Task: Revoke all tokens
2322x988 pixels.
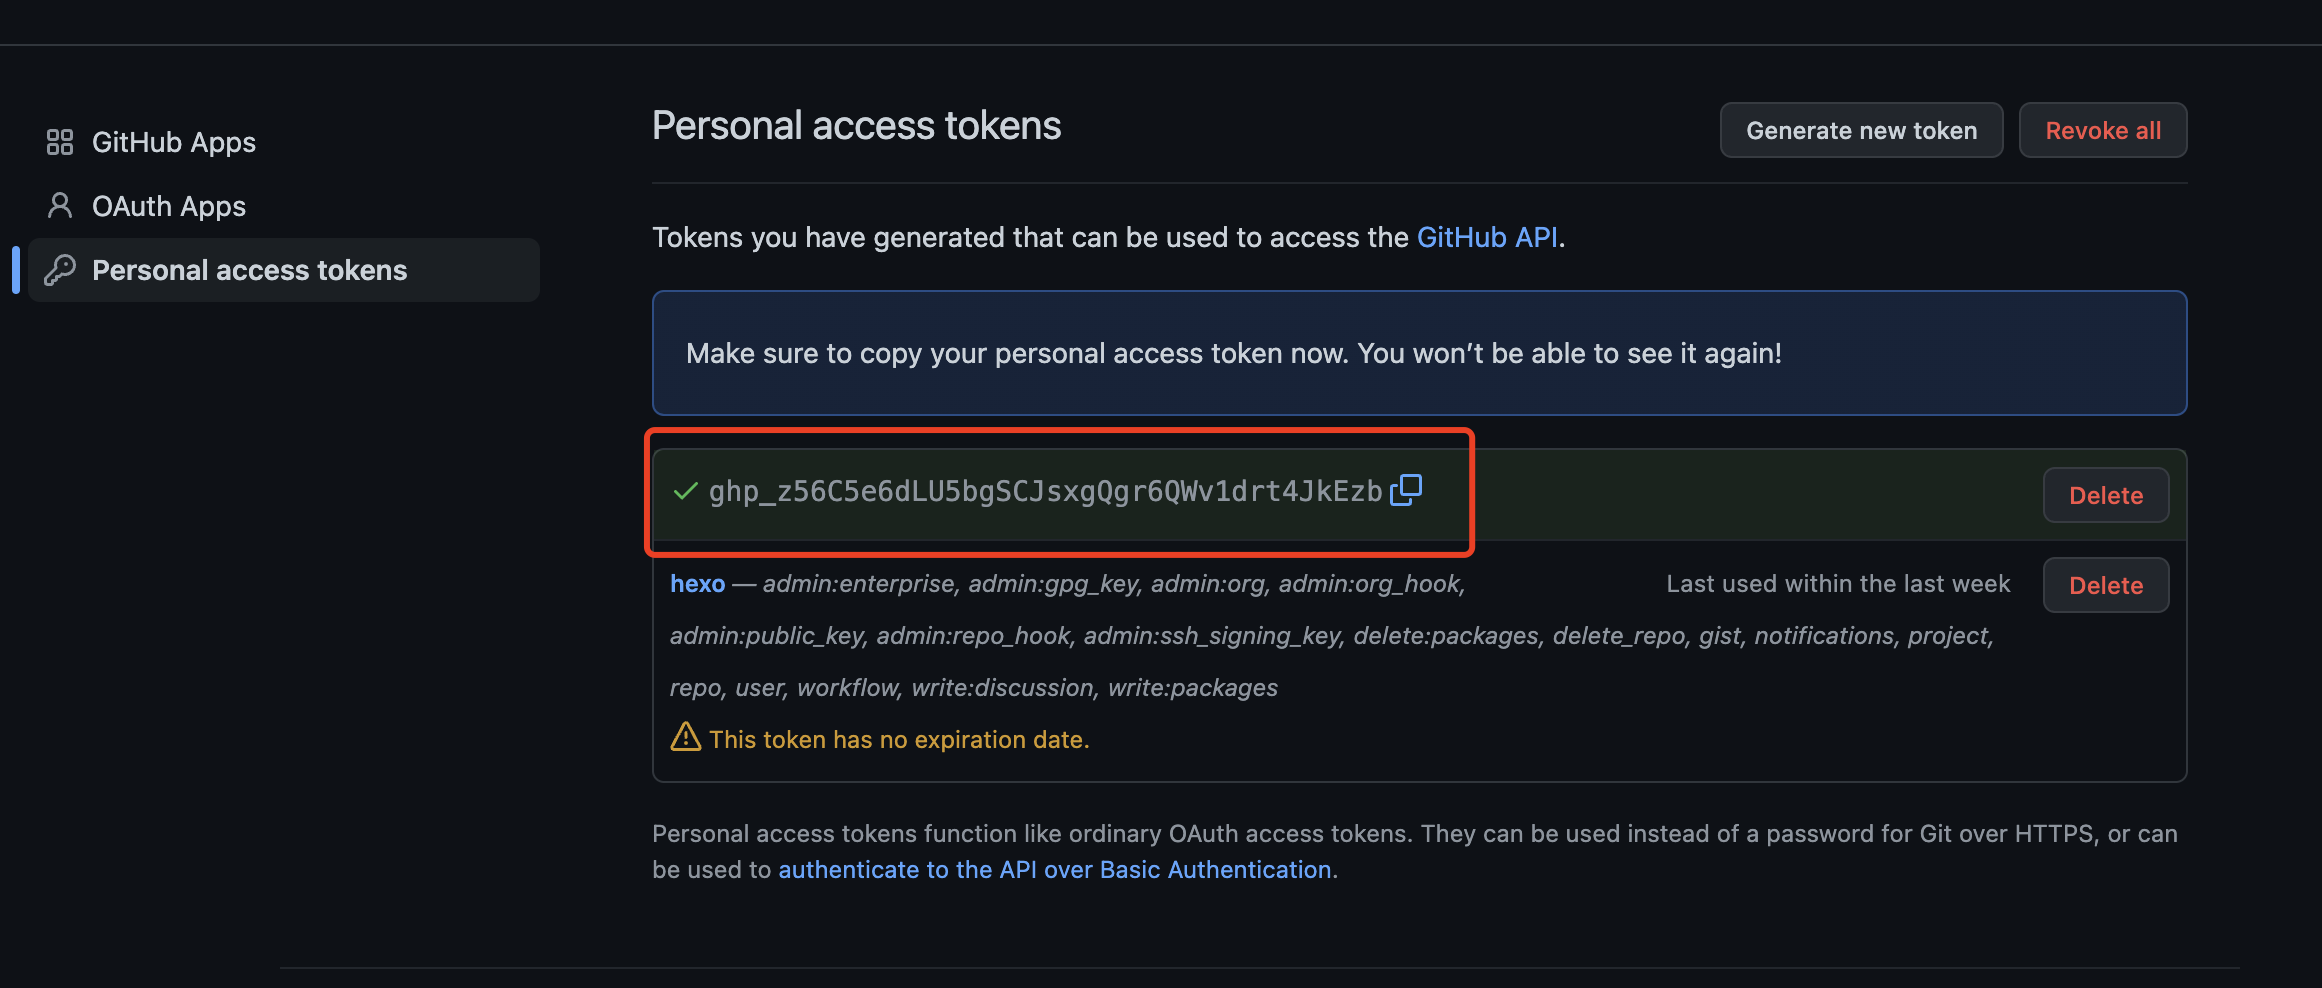Action: point(2103,130)
